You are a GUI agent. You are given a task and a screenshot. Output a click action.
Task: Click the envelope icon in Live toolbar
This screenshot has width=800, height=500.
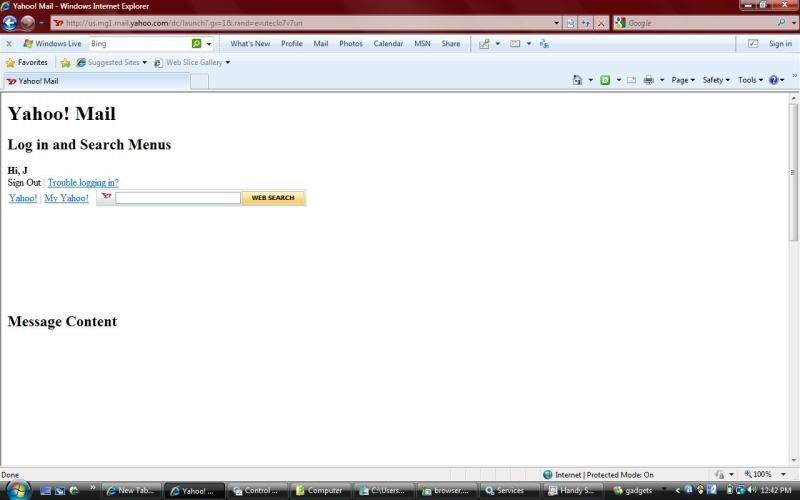pyautogui.click(x=515, y=44)
